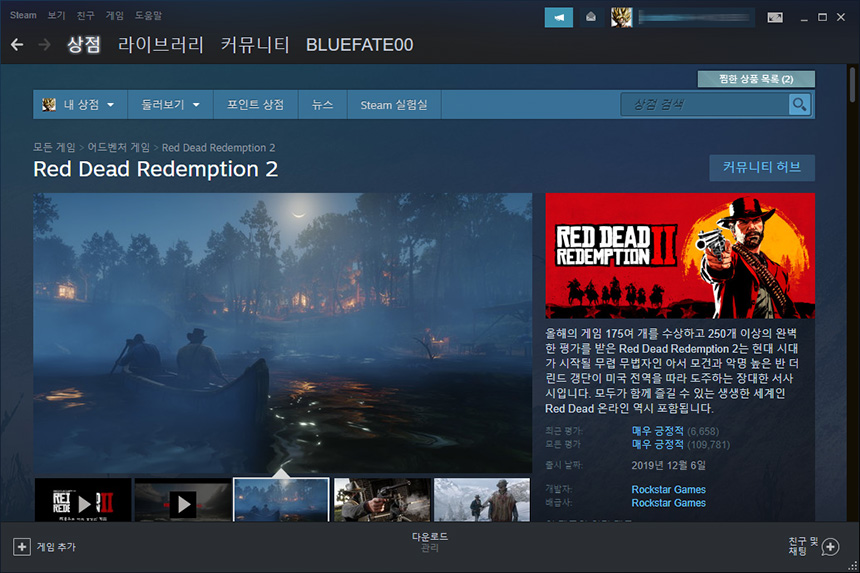Image resolution: width=860 pixels, height=573 pixels.
Task: Play the second dark trailer thumbnail
Action: point(183,501)
